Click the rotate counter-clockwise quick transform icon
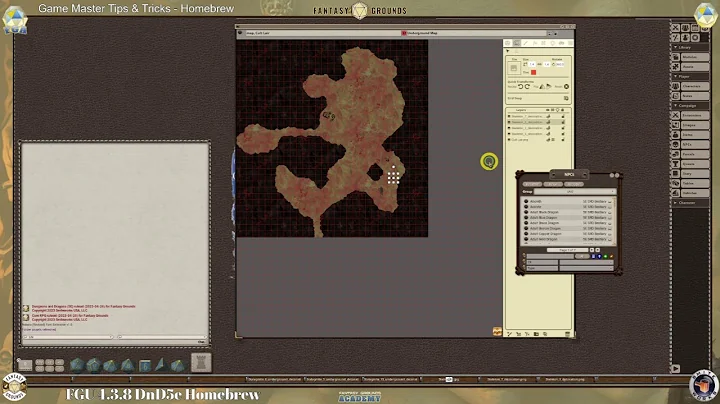The image size is (720, 404). coord(520,86)
